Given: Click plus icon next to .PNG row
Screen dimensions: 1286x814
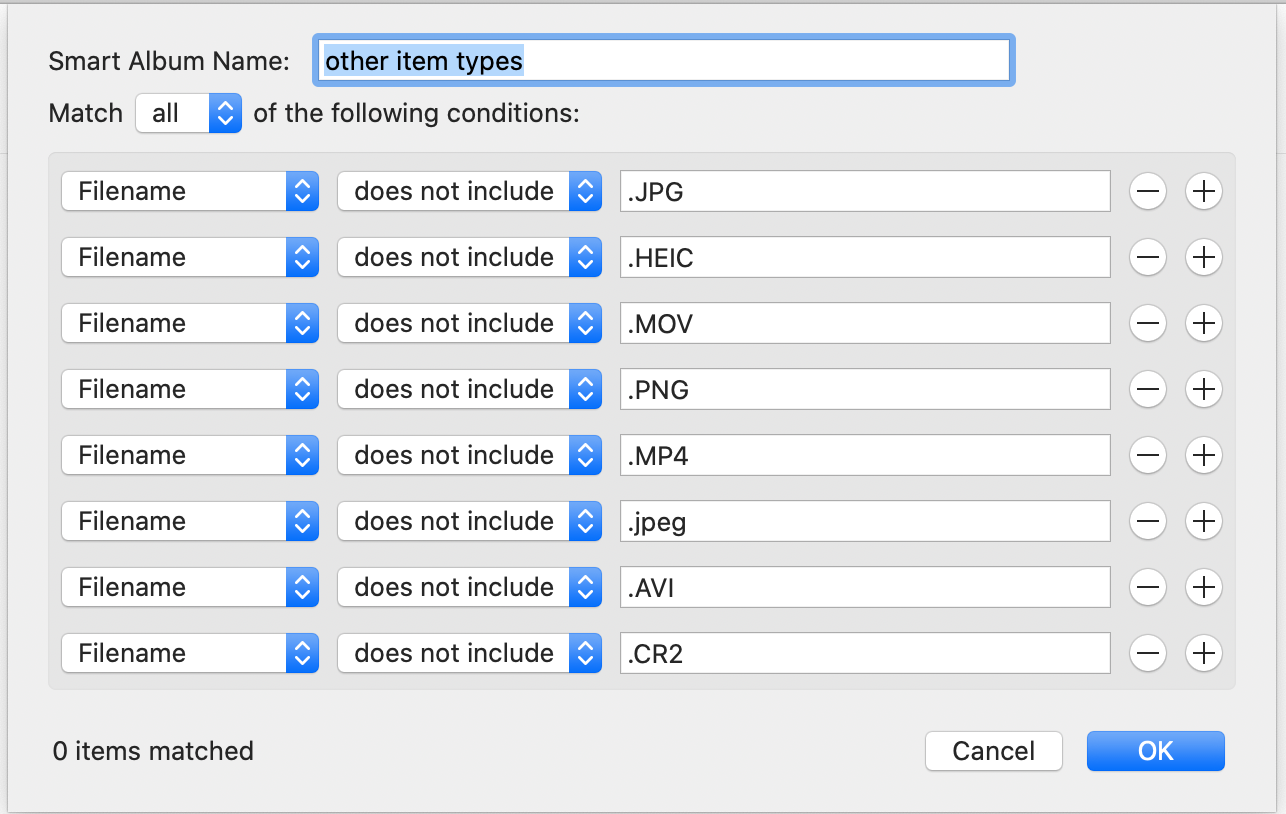Looking at the screenshot, I should click(1204, 389).
